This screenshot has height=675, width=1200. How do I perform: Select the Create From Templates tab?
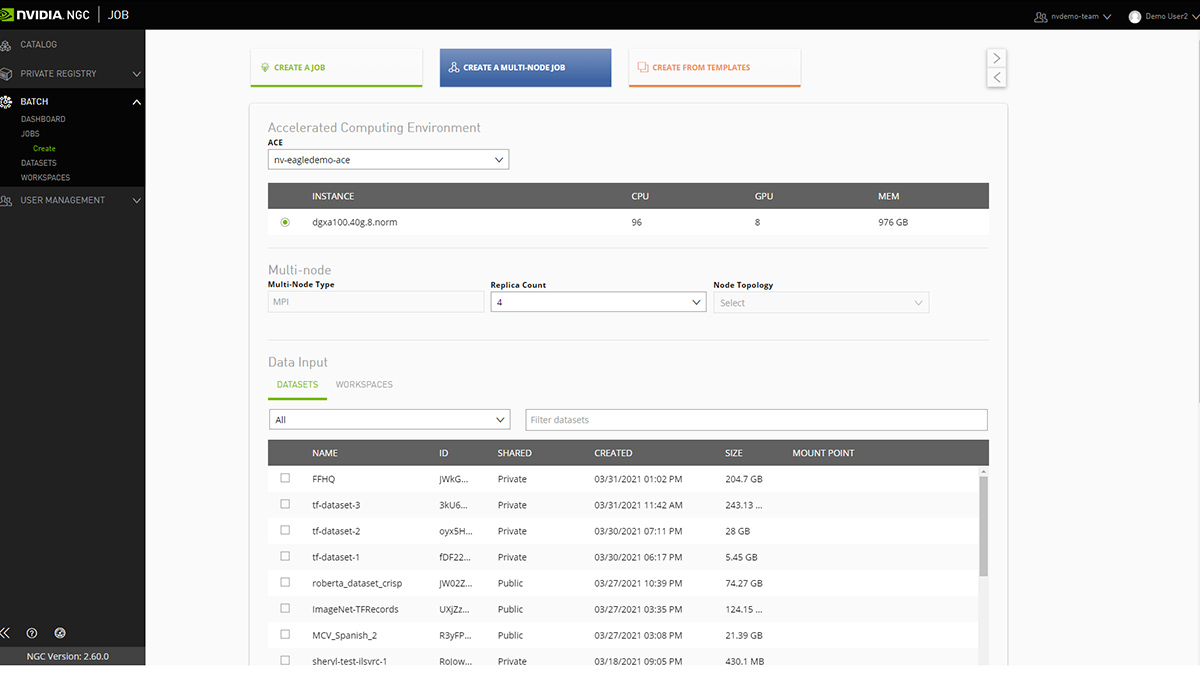click(714, 68)
